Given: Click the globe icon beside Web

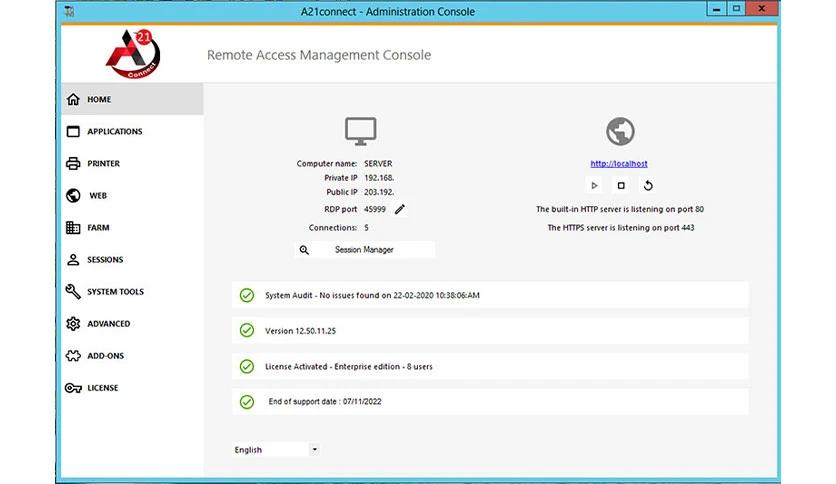Looking at the screenshot, I should [x=73, y=196].
